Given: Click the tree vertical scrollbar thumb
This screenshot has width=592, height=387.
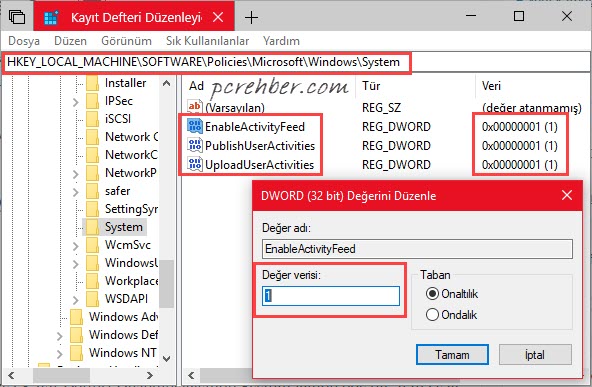Looking at the screenshot, I should point(166,284).
